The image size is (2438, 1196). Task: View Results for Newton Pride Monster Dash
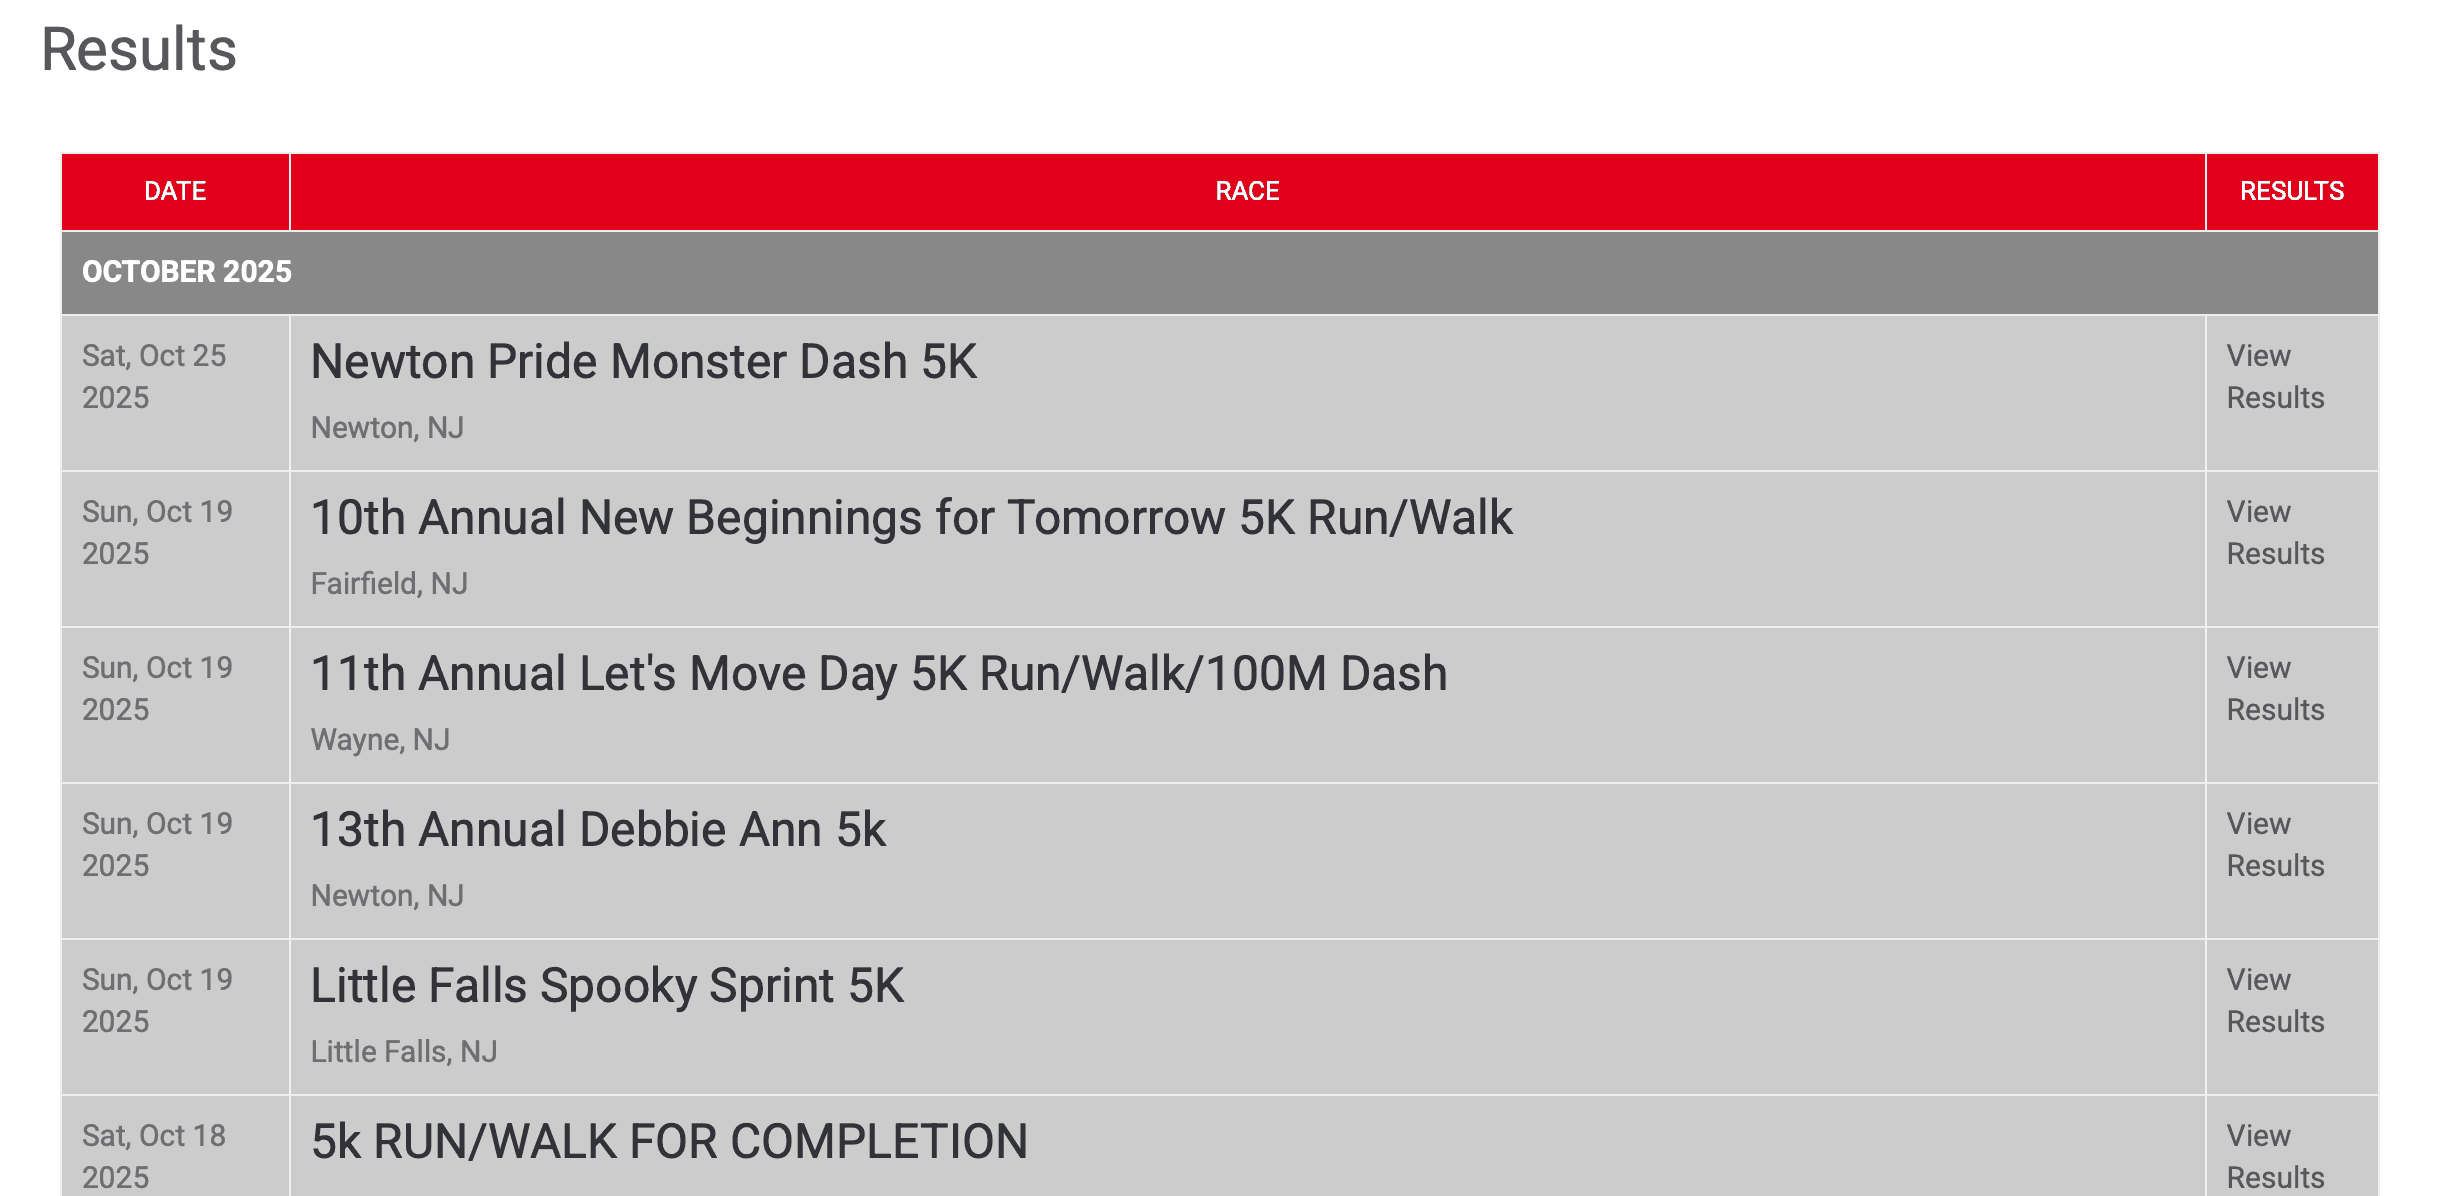click(2274, 377)
